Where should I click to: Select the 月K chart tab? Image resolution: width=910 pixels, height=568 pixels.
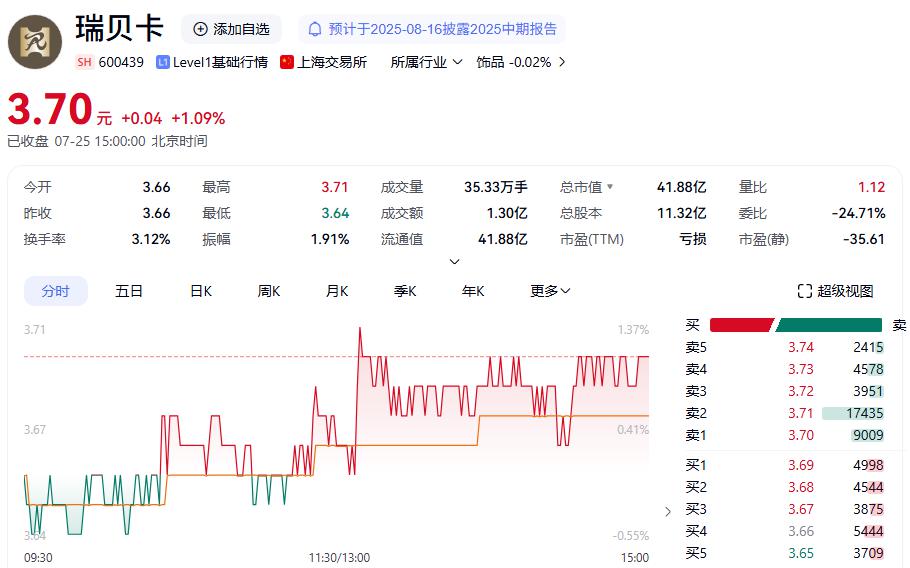coord(337,291)
